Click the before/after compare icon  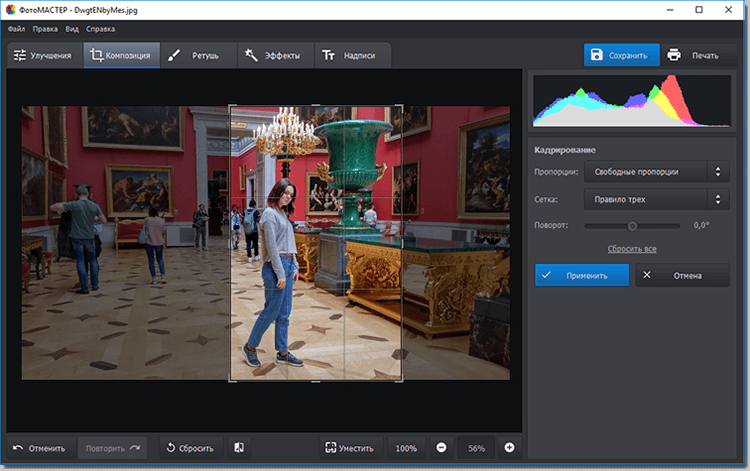(x=239, y=448)
